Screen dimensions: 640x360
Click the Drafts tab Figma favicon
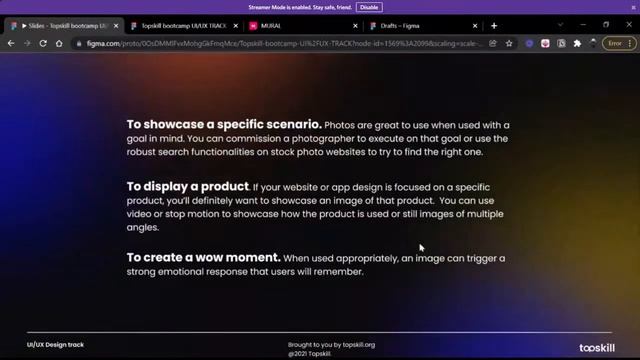tap(373, 26)
